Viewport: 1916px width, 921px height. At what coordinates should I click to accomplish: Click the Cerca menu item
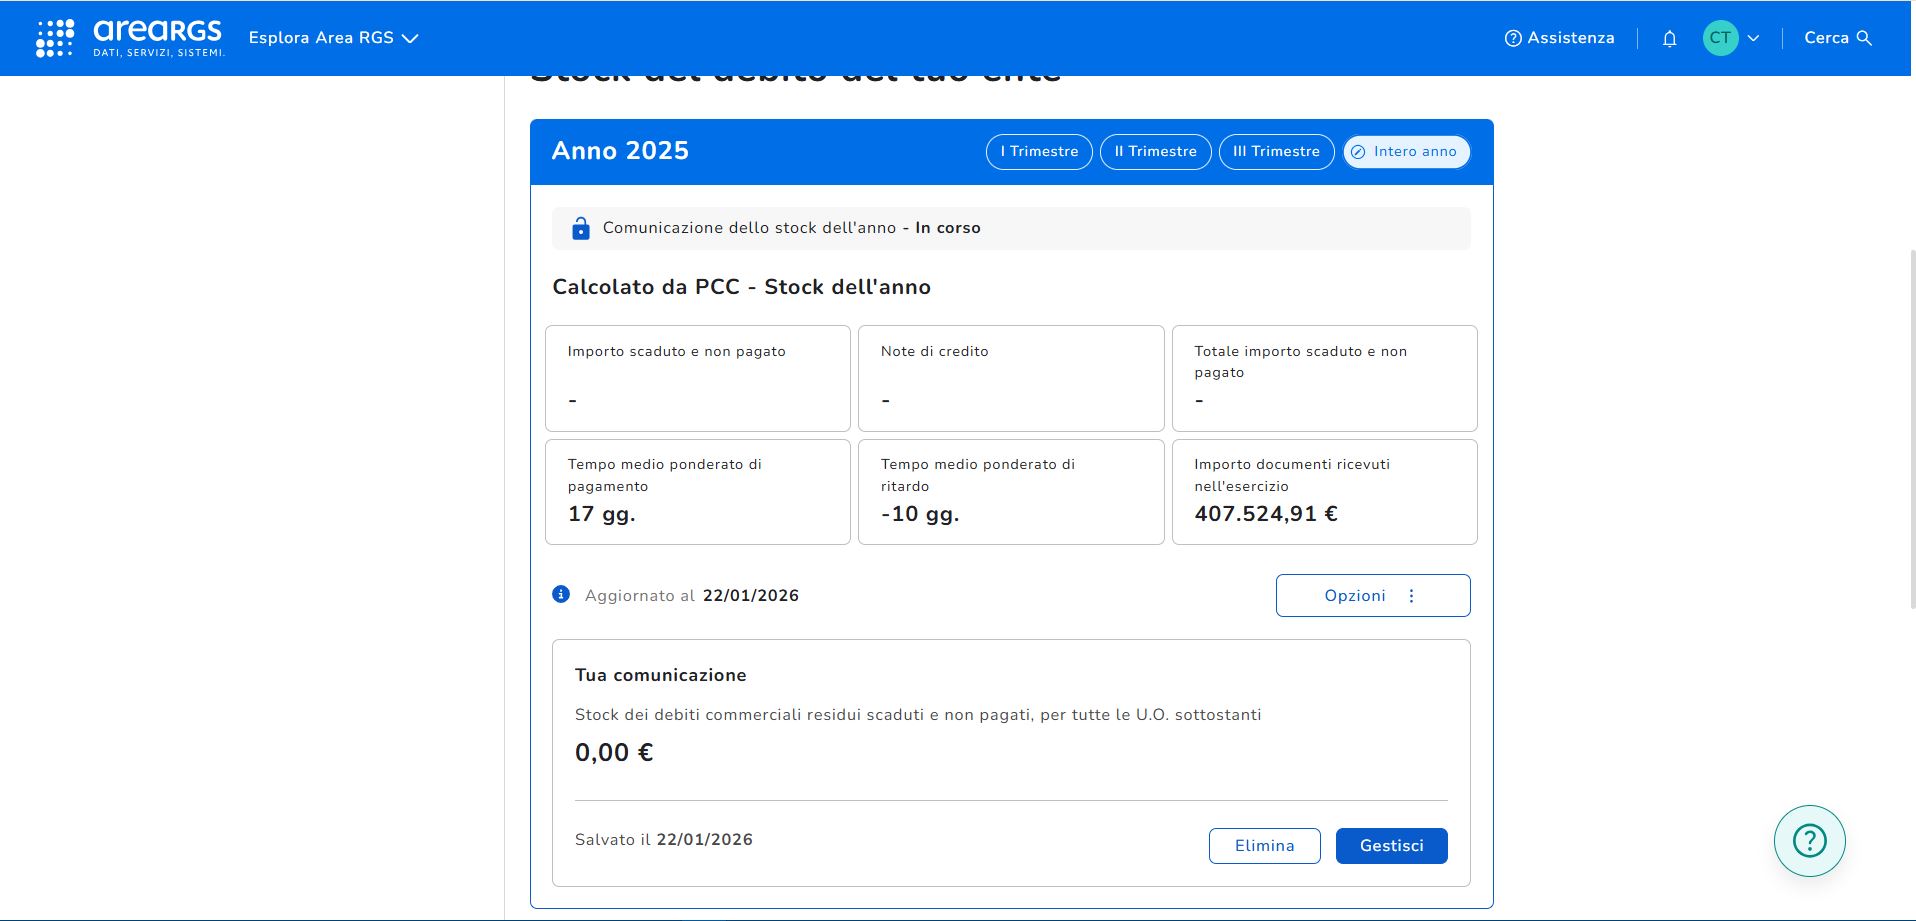tap(1825, 38)
